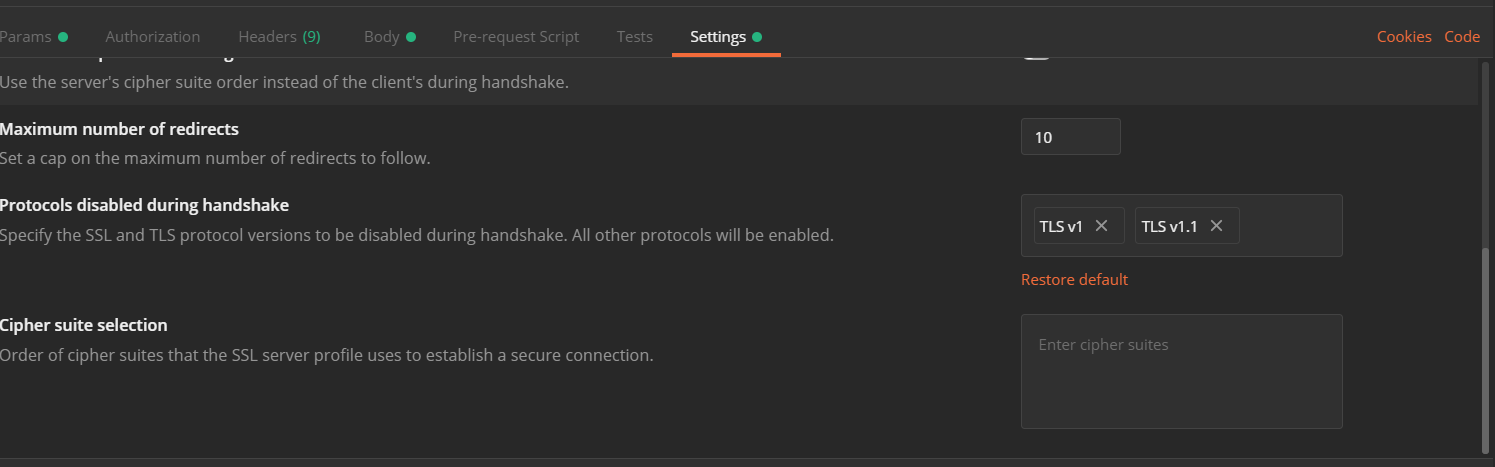The height and width of the screenshot is (467, 1495).
Task: Open the Params tab
Action: pos(28,37)
